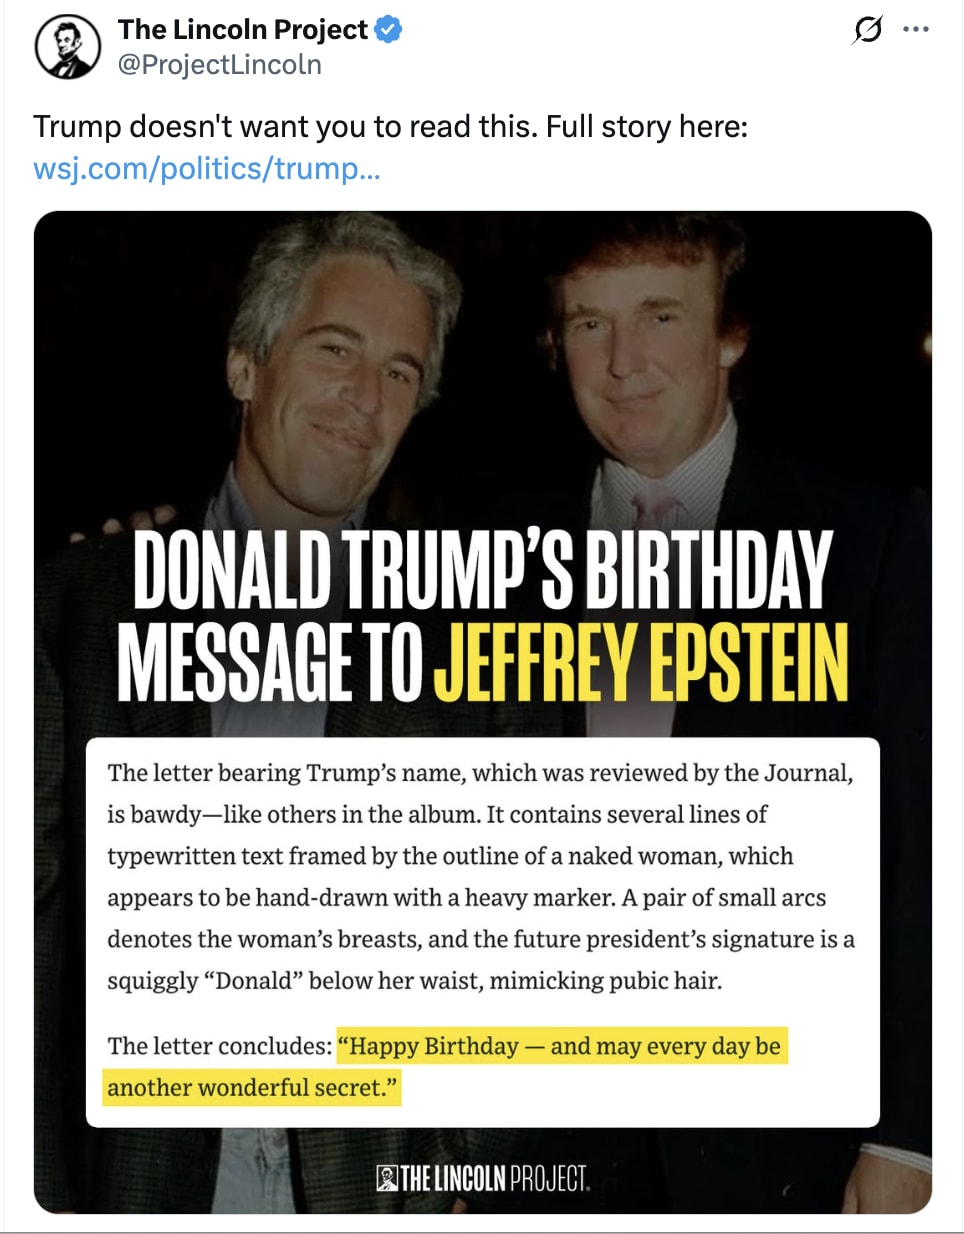This screenshot has height=1234, width=964.
Task: Click the small Lincoln logo icon in watermark
Action: click(387, 1178)
